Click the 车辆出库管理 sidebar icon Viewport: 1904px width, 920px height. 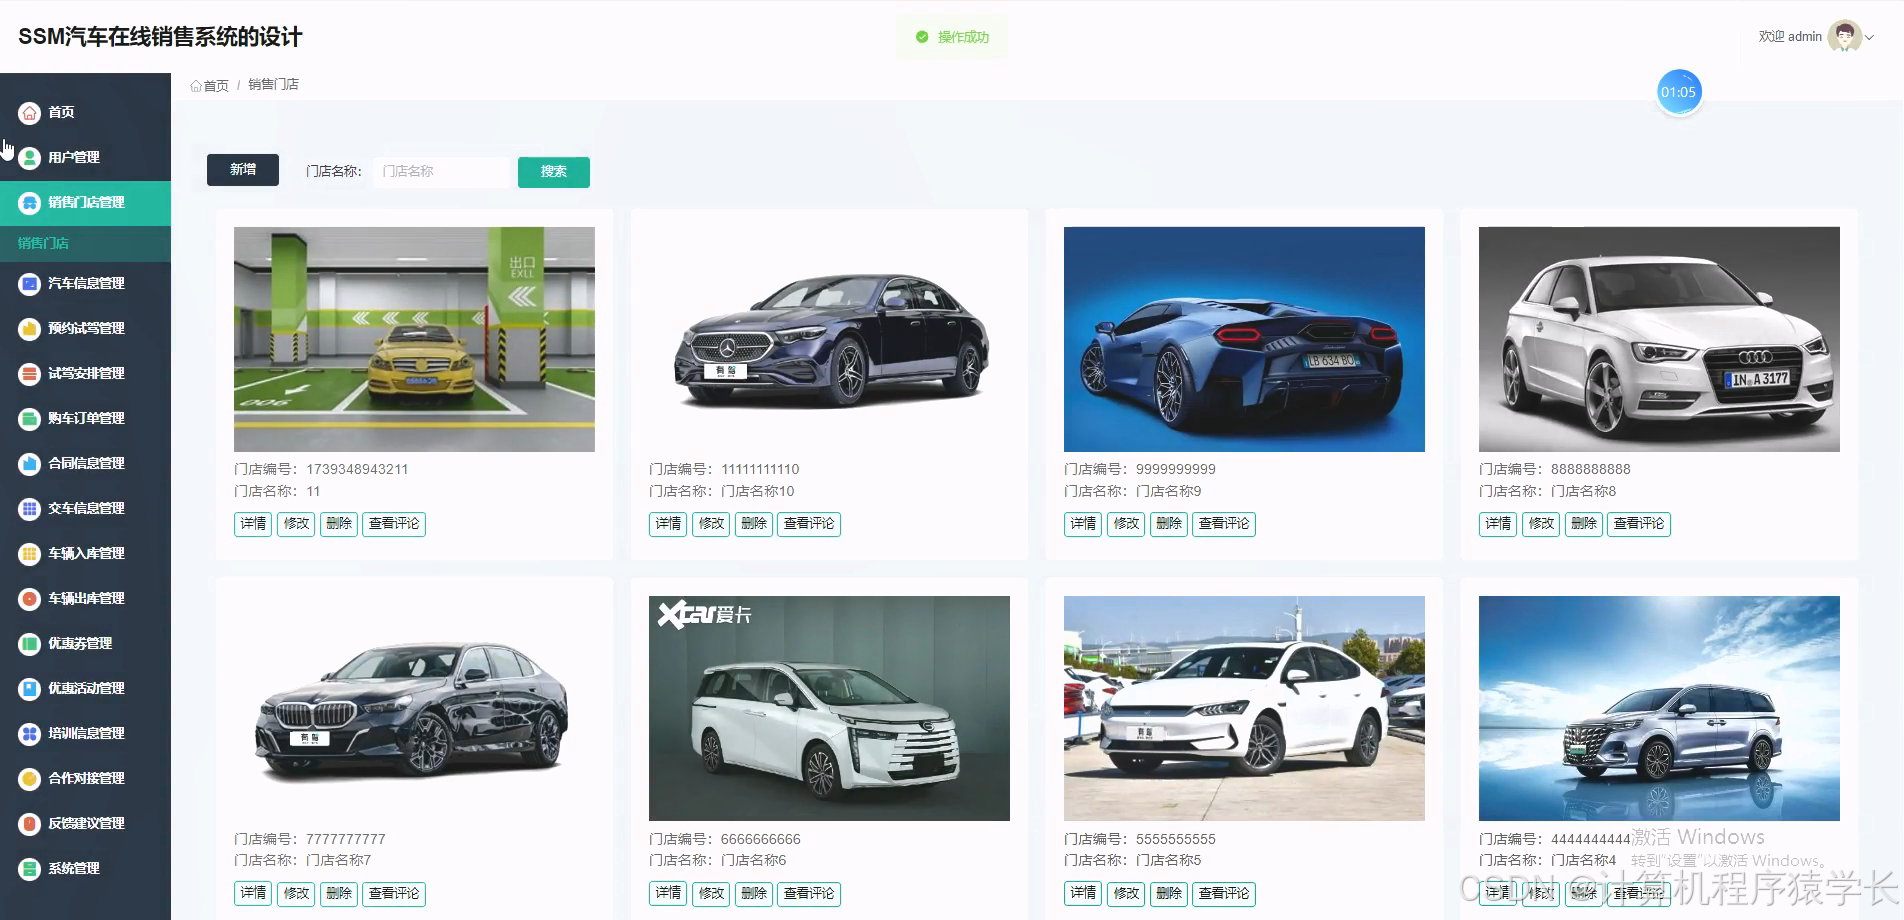pos(30,599)
